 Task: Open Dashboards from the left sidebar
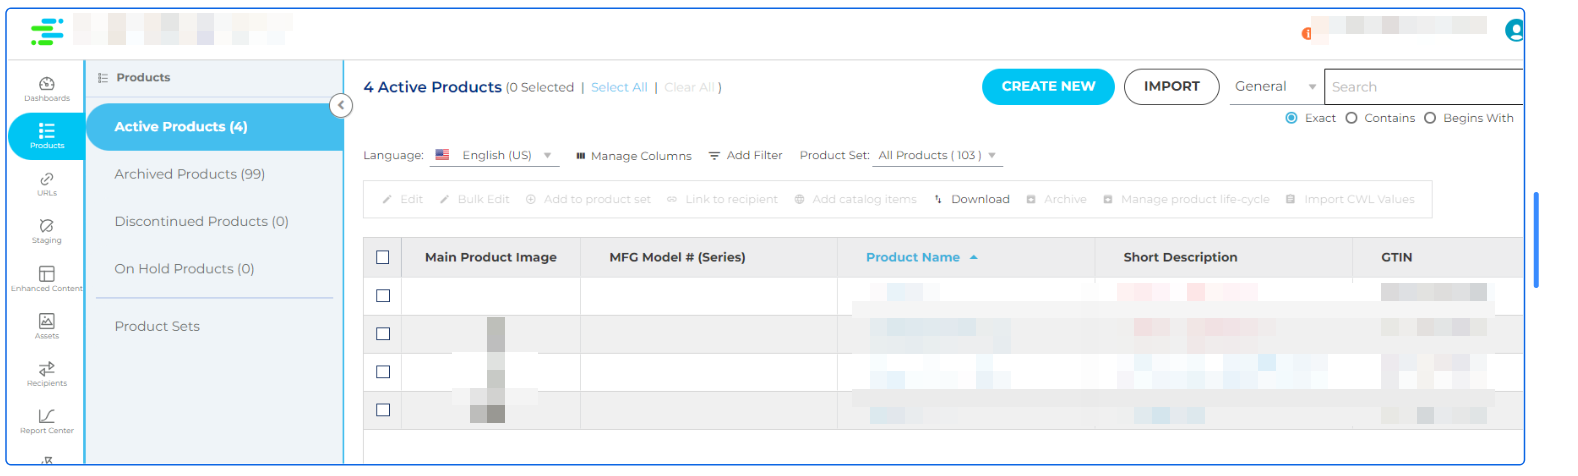pyautogui.click(x=46, y=88)
